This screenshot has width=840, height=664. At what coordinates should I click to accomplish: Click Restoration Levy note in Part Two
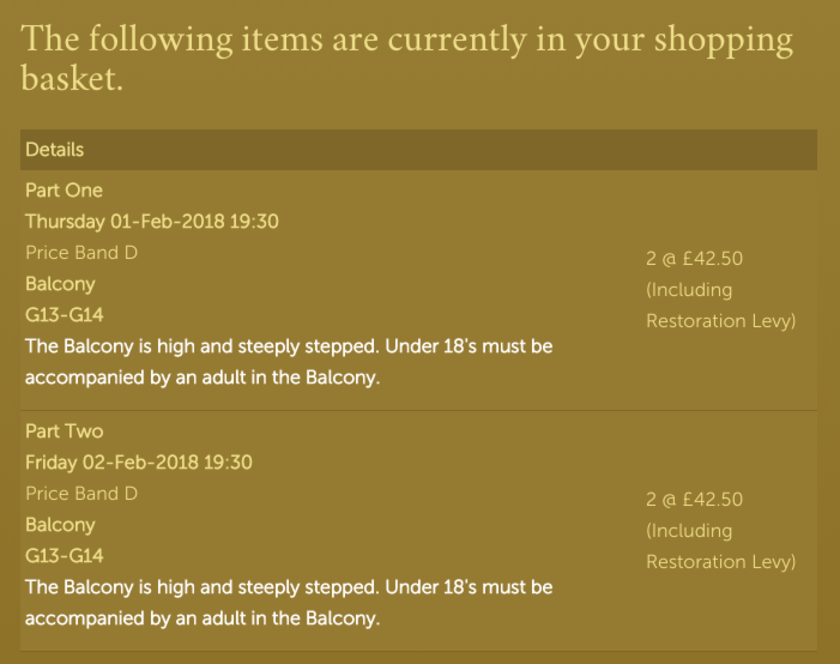721,562
